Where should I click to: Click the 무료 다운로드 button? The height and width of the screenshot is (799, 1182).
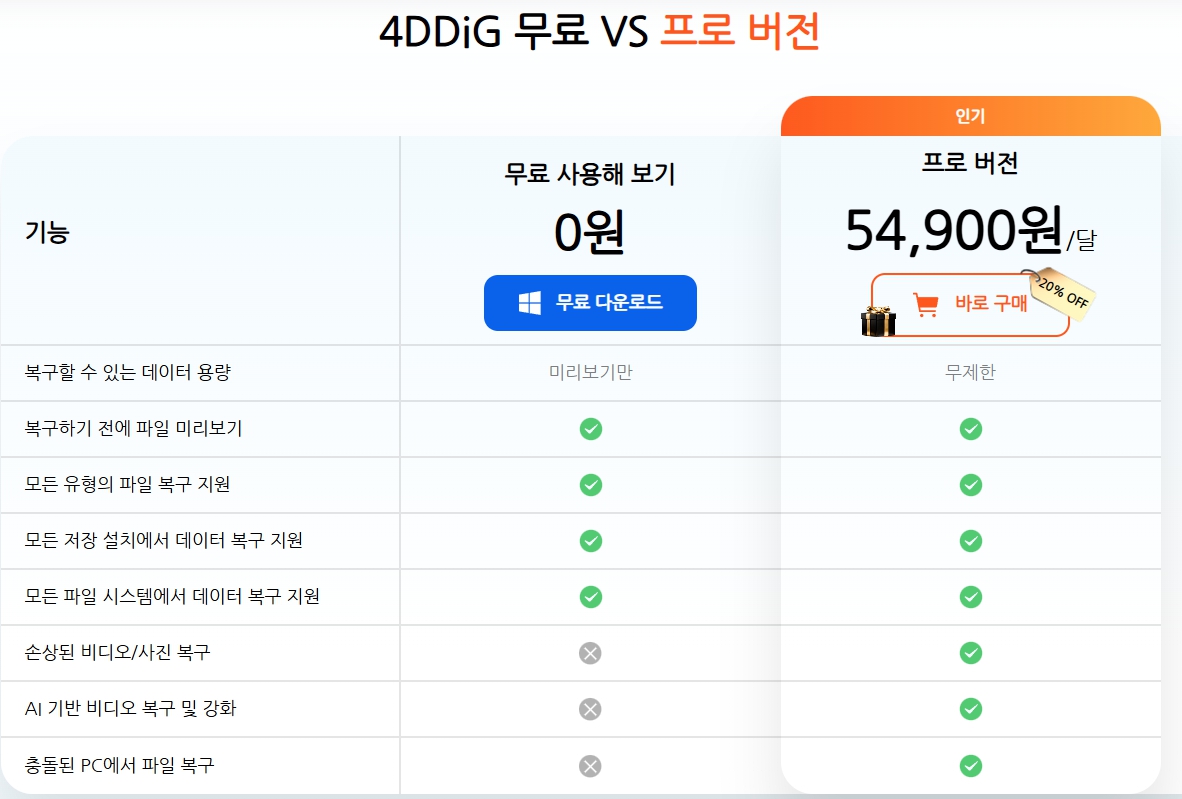pyautogui.click(x=590, y=303)
